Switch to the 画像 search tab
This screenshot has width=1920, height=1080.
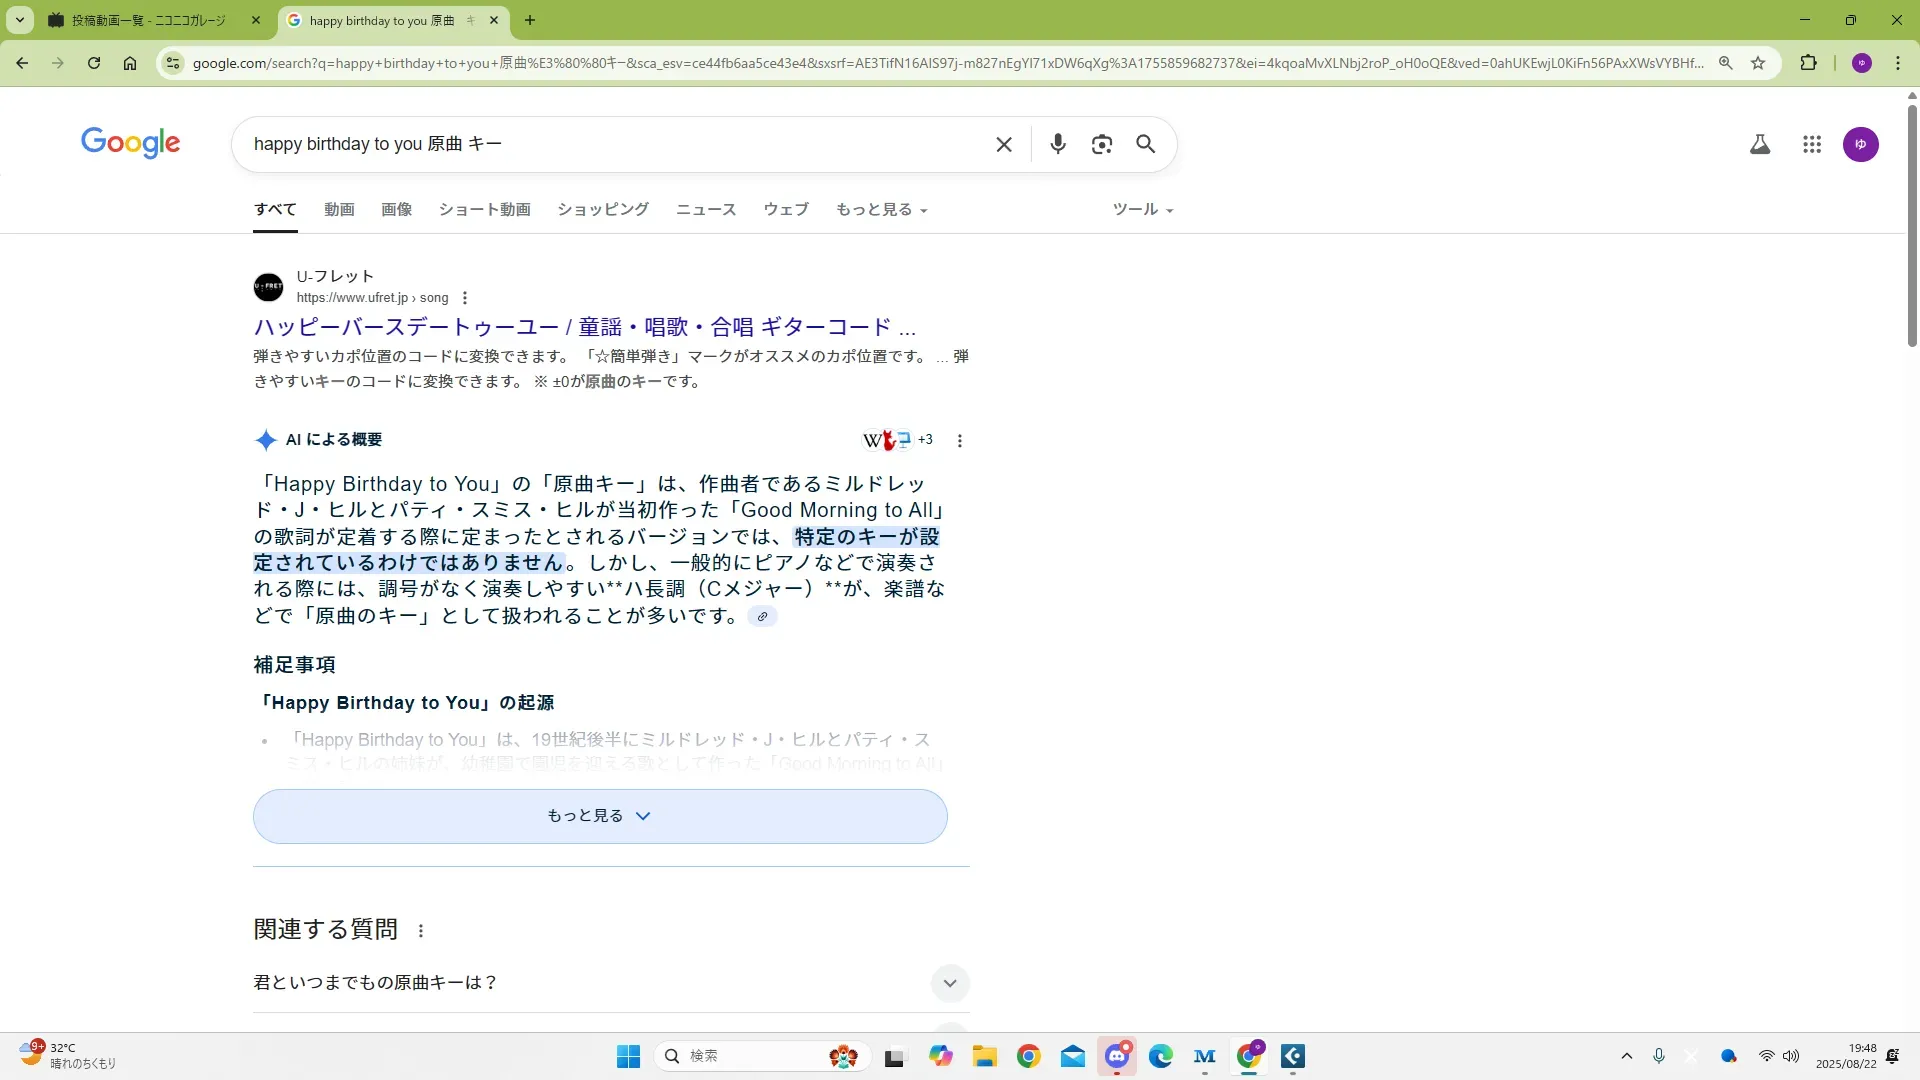(x=396, y=209)
